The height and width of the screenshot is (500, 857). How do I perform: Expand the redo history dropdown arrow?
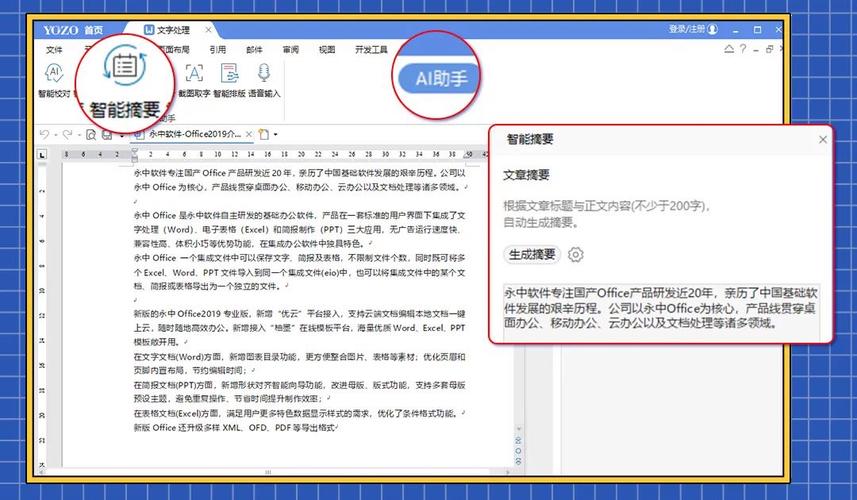(79, 135)
